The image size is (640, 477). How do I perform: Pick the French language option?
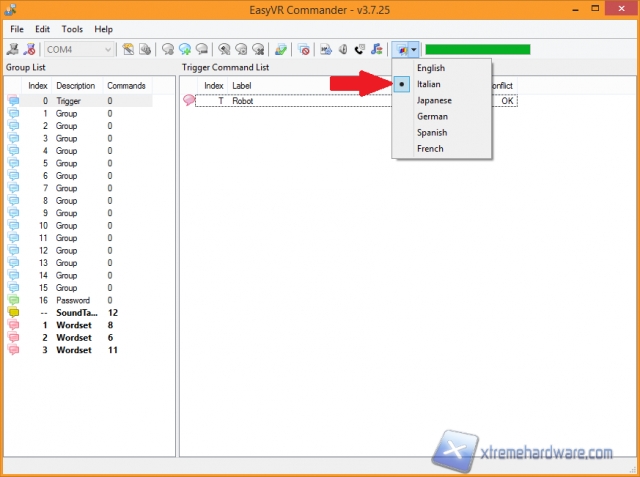[429, 148]
